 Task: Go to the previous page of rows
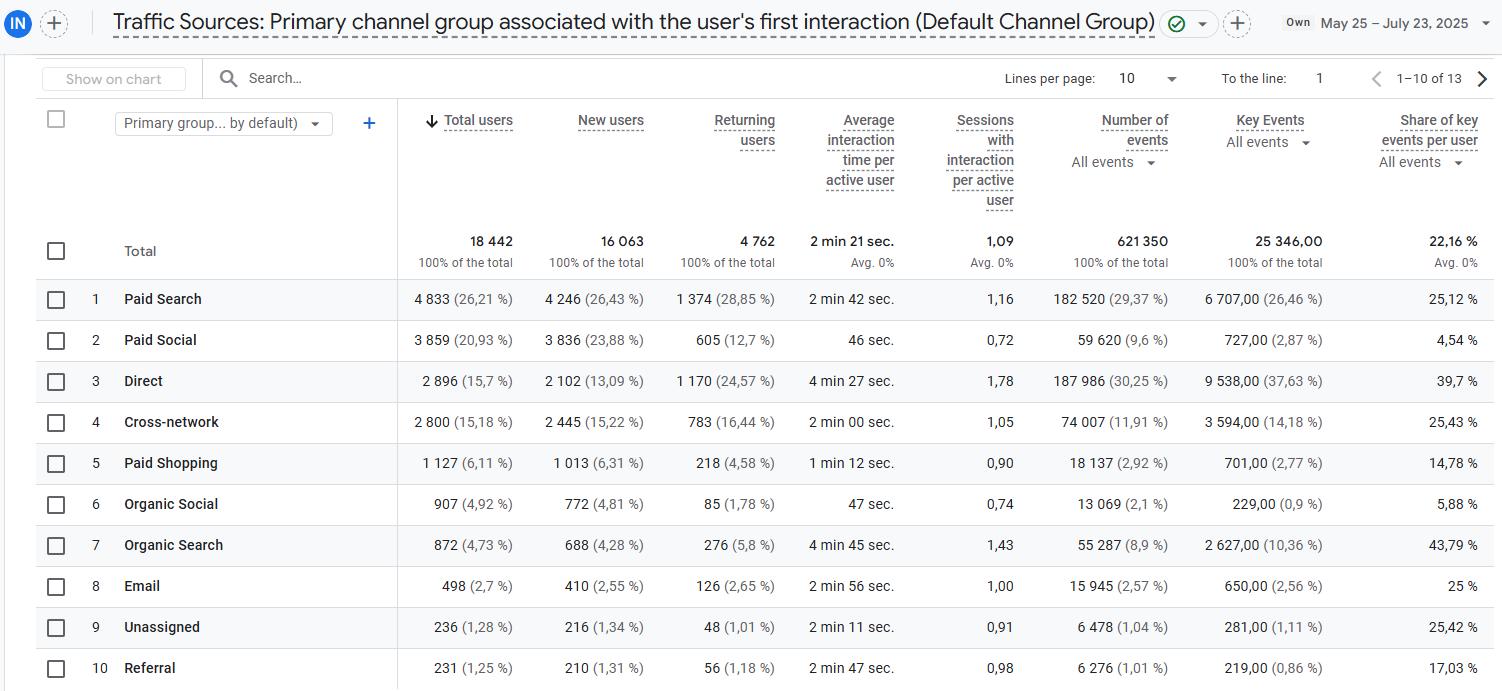click(1377, 79)
